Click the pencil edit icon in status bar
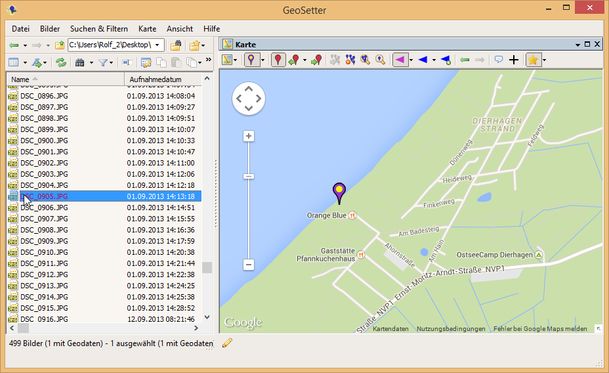 pos(227,343)
